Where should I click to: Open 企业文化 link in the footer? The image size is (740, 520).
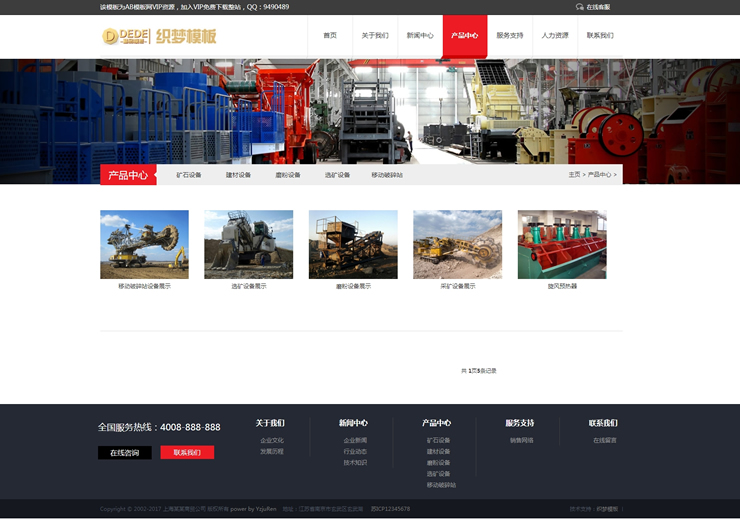[x=272, y=440]
